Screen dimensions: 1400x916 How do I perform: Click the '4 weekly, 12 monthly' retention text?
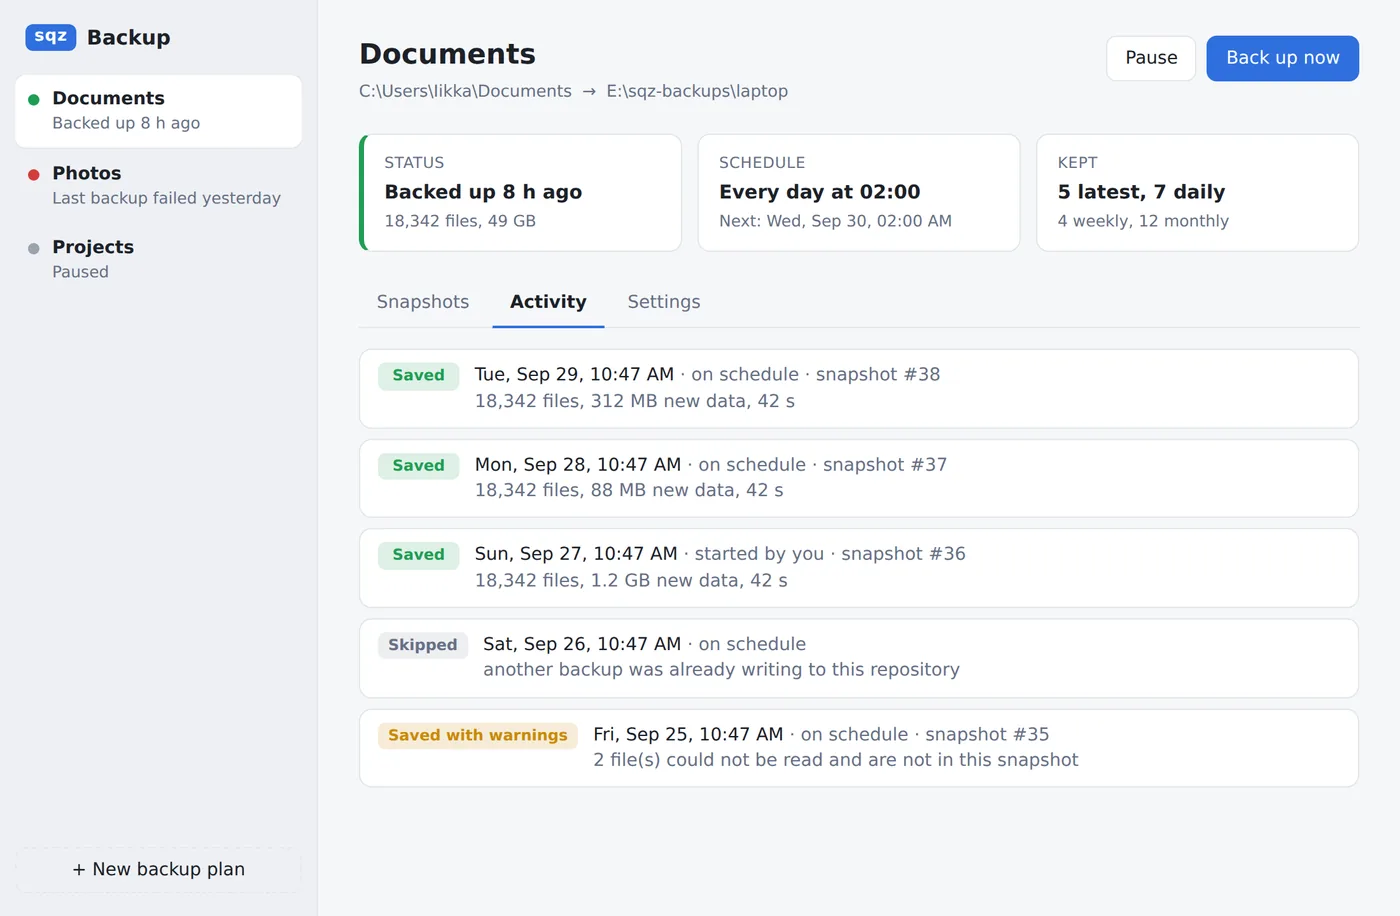(x=1143, y=221)
